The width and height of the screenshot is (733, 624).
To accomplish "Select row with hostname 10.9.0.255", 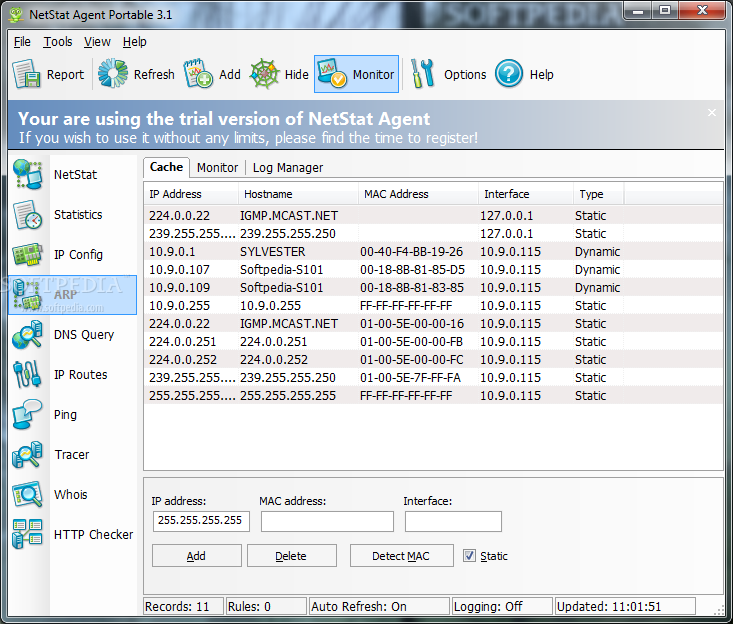I will [433, 306].
